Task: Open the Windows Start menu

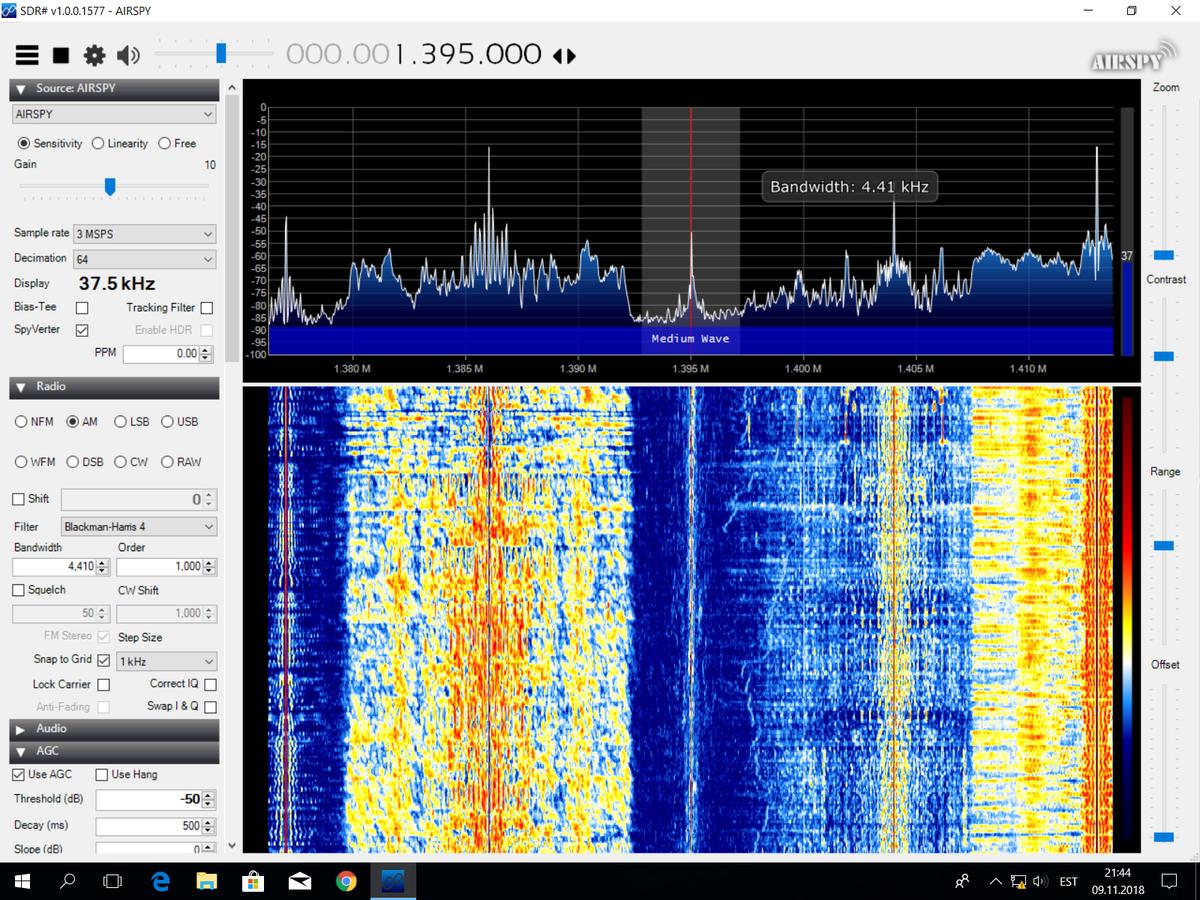Action: 23,881
